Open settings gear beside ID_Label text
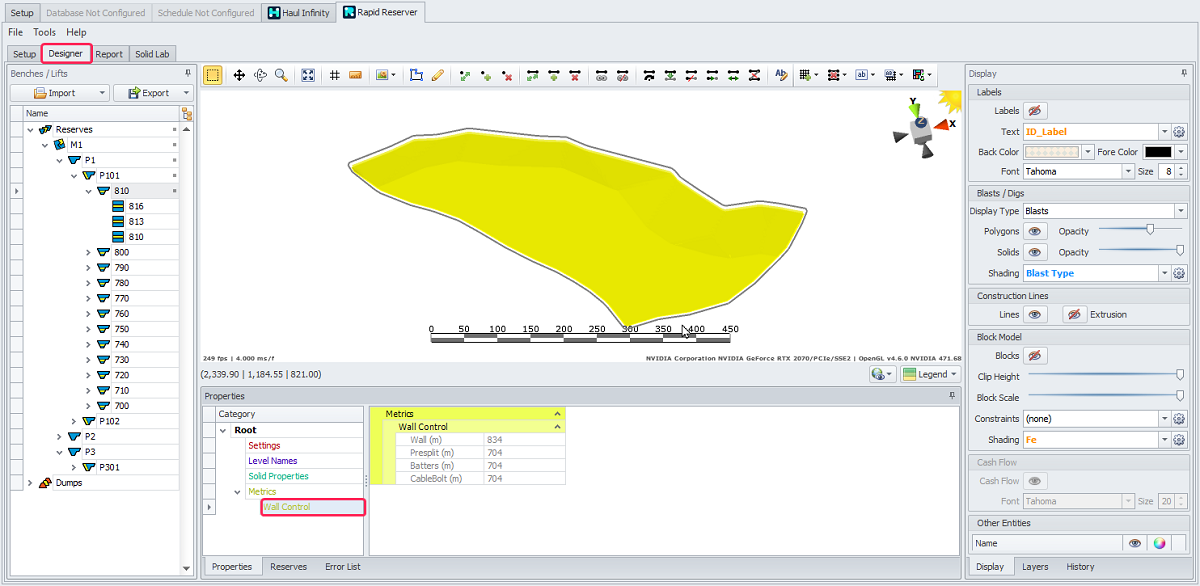Viewport: 1200px width, 586px height. [1179, 132]
